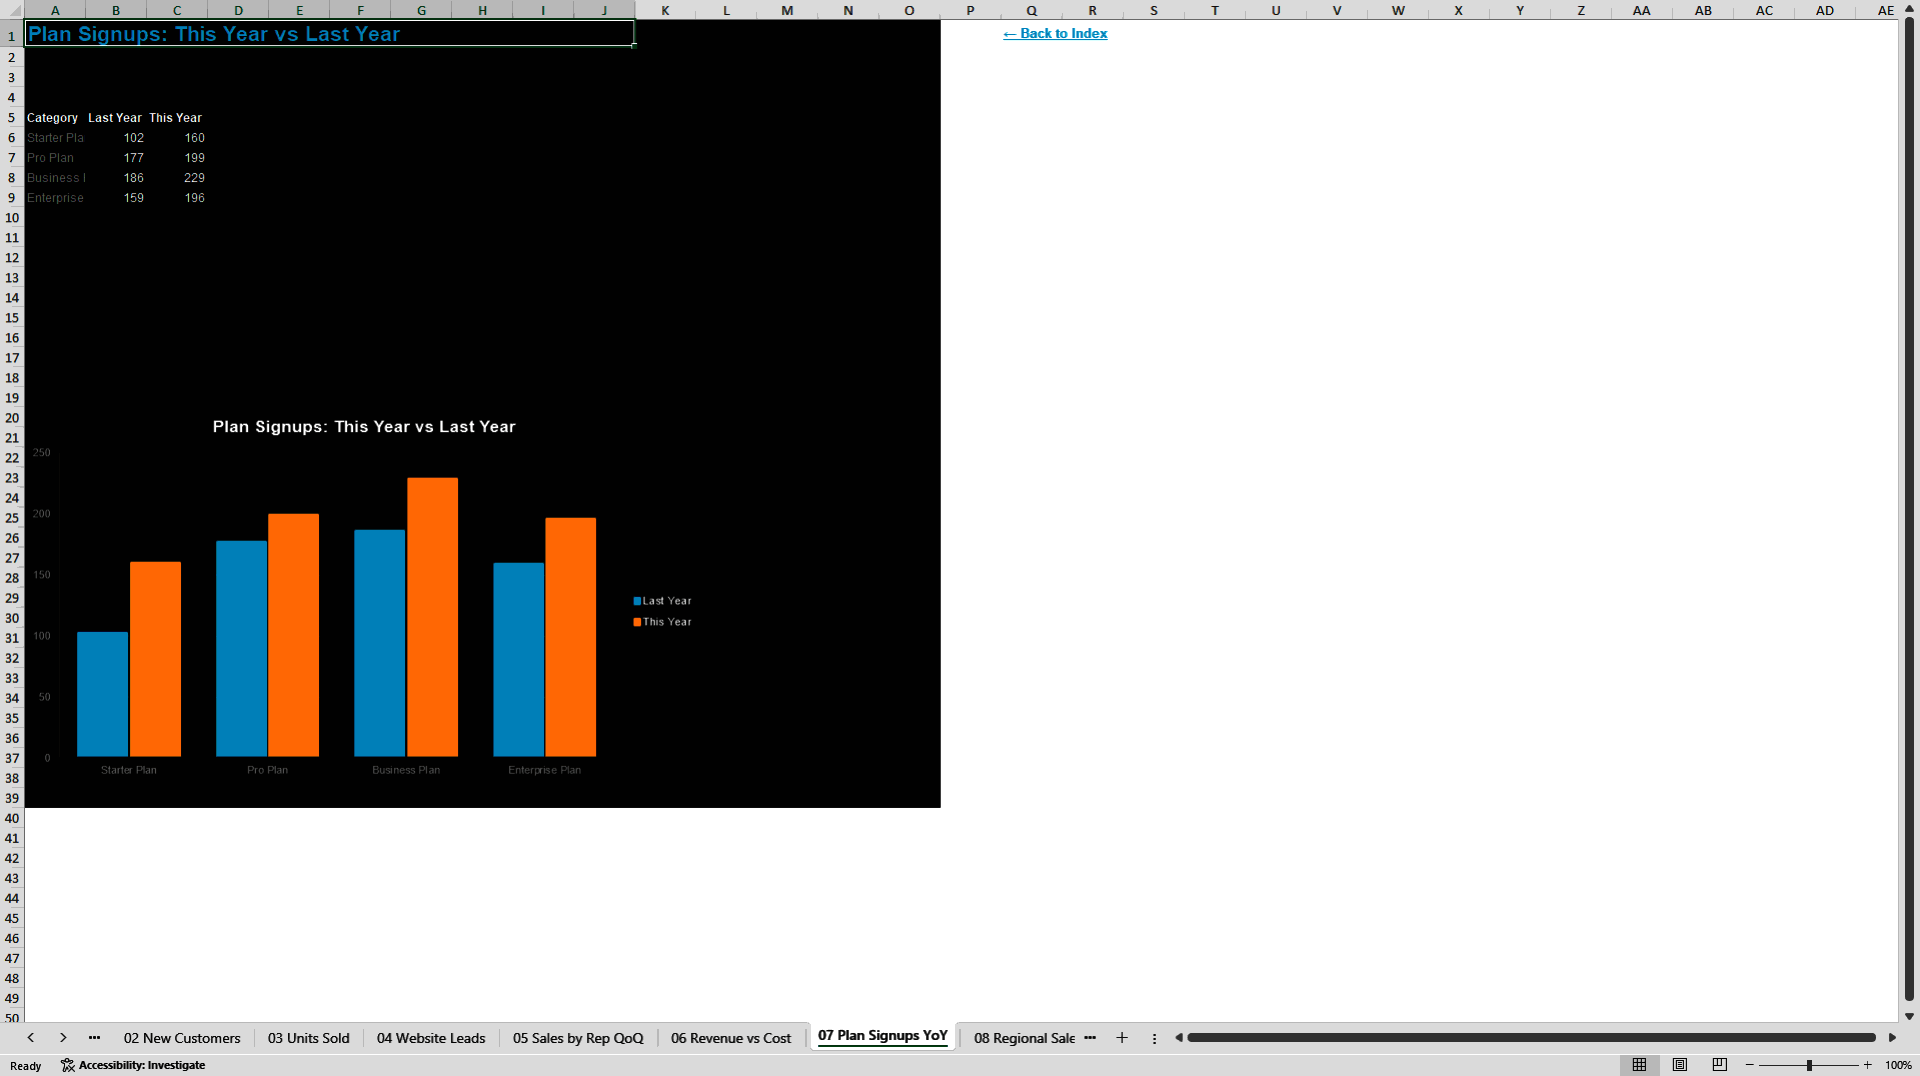The width and height of the screenshot is (1920, 1076).
Task: Open the 06 Revenue vs Cost tab
Action: tap(731, 1038)
